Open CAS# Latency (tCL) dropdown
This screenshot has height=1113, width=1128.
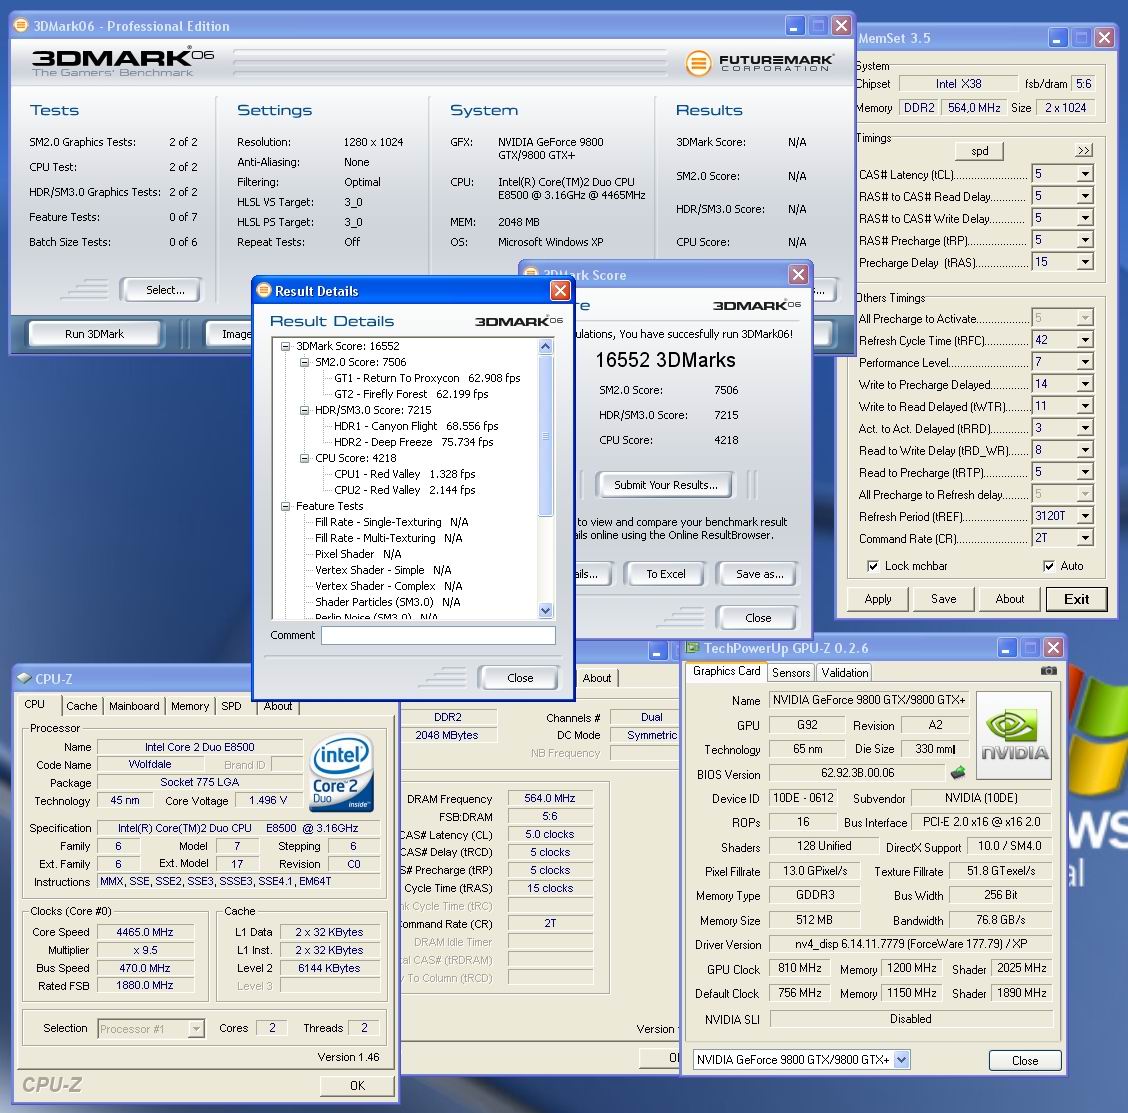[1085, 174]
